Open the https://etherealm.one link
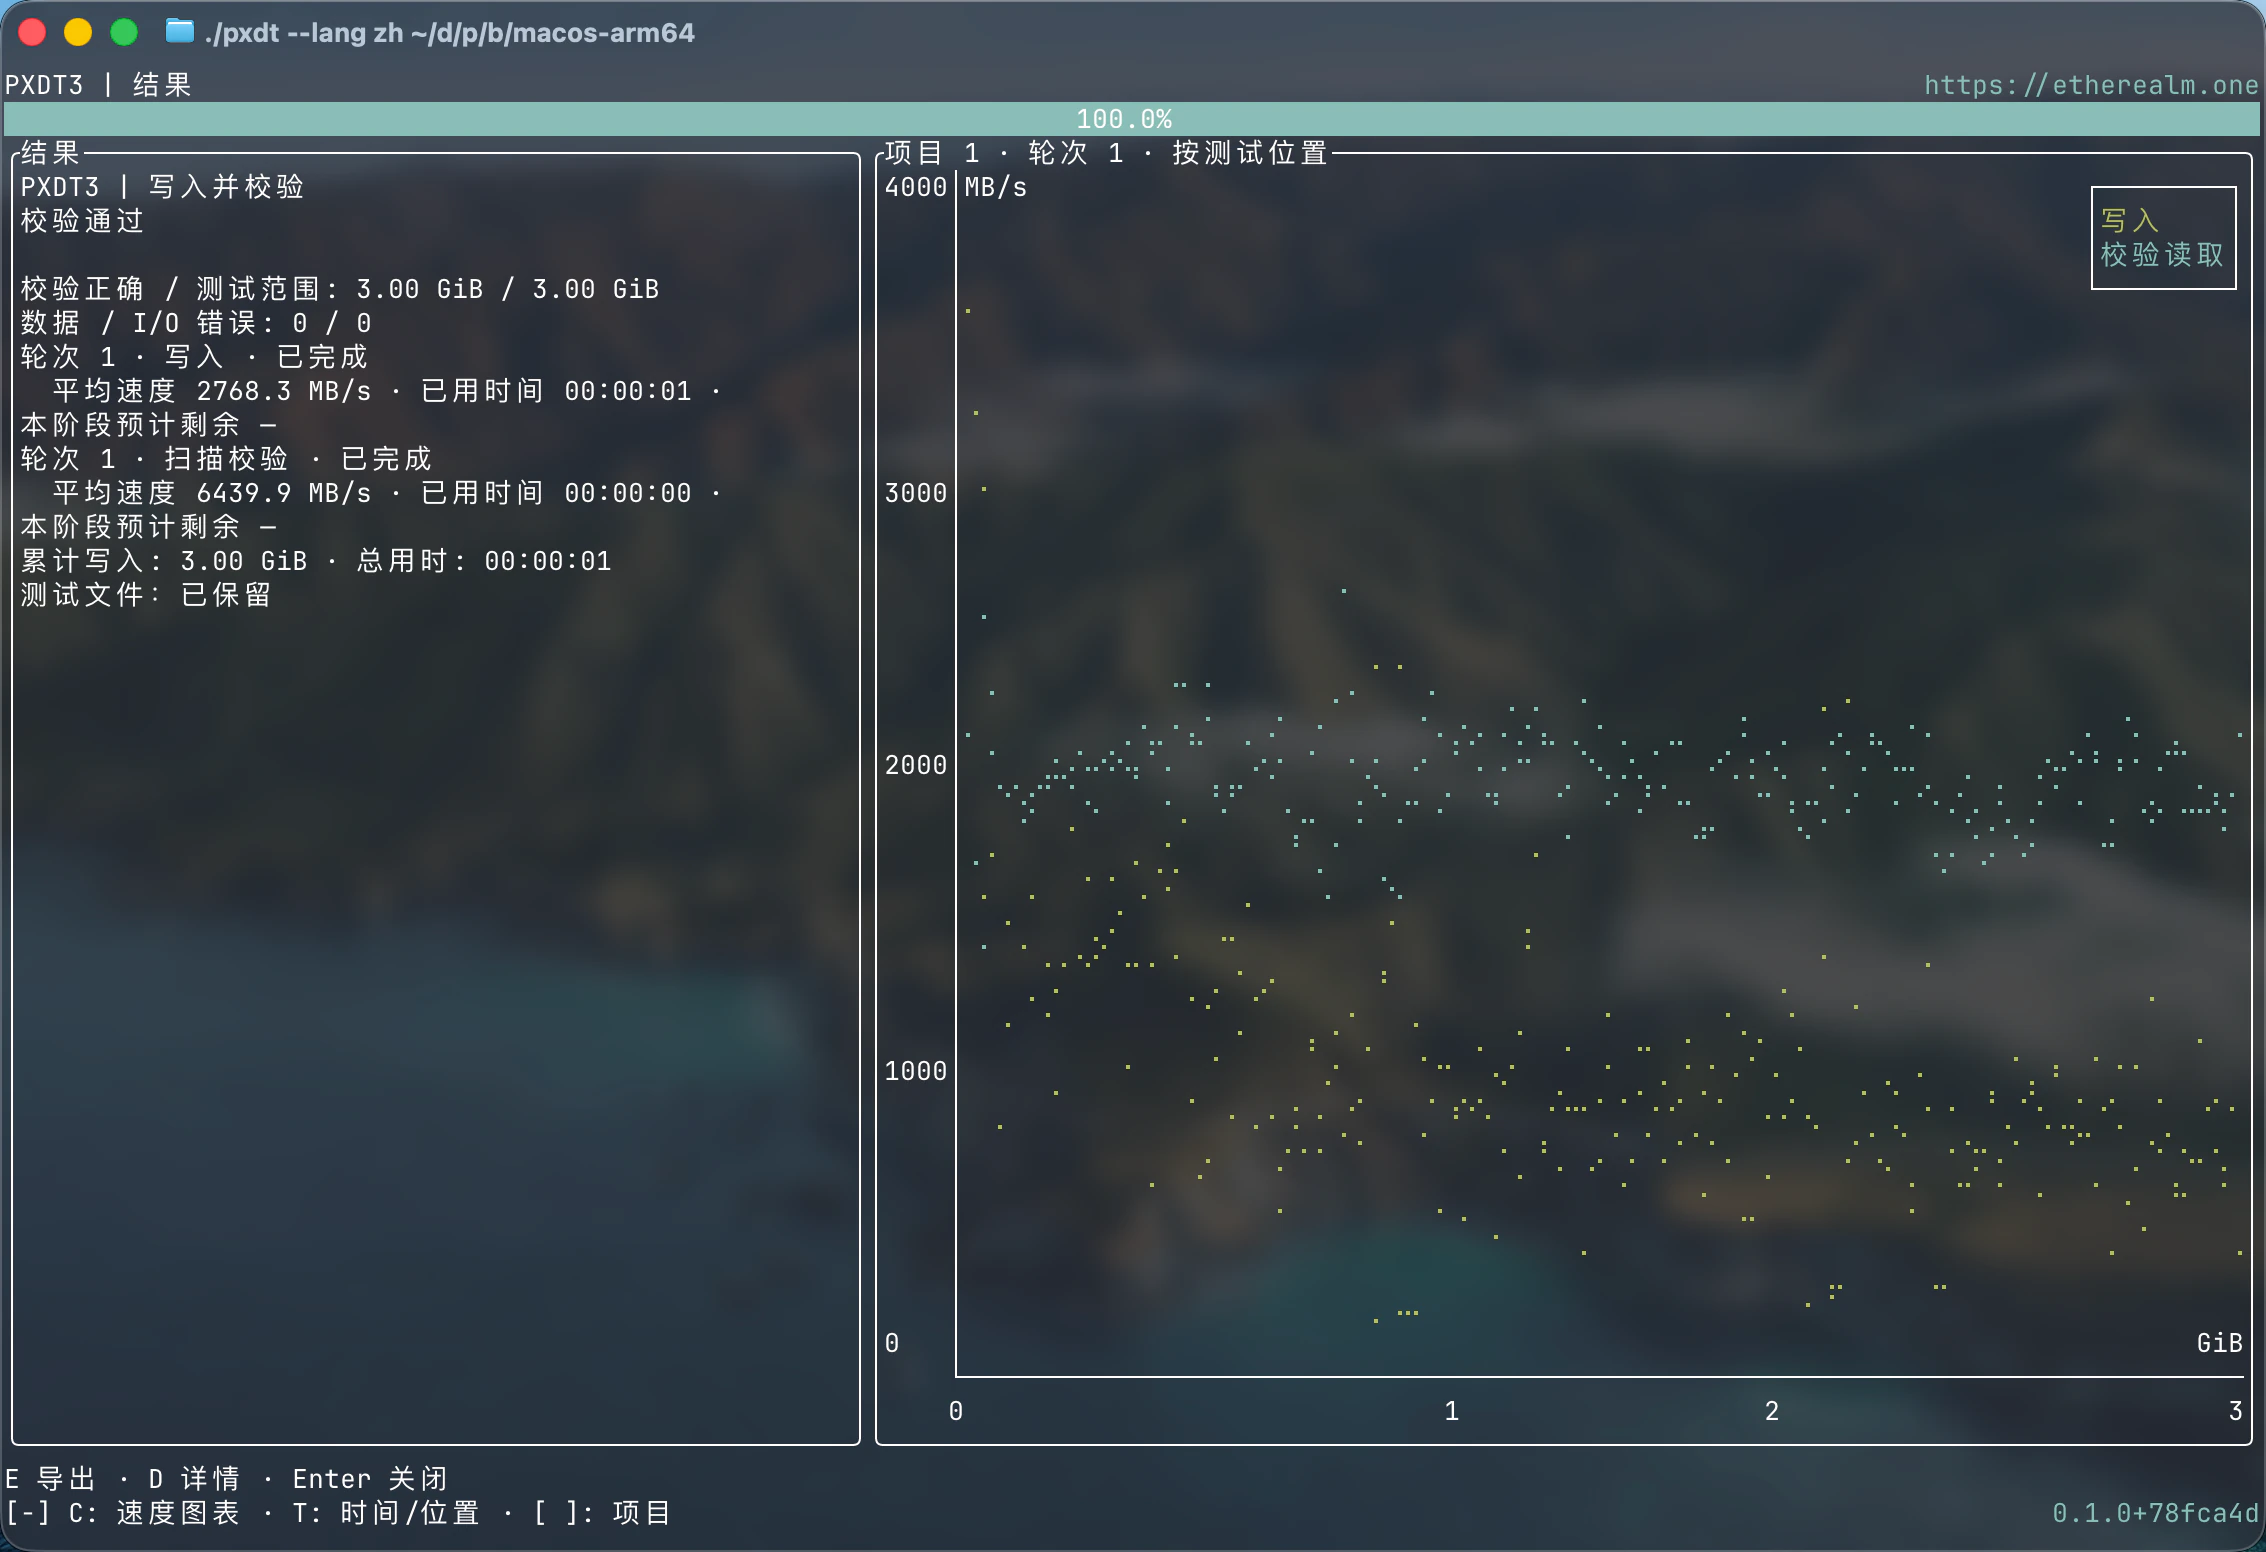The height and width of the screenshot is (1552, 2266). click(x=2091, y=85)
